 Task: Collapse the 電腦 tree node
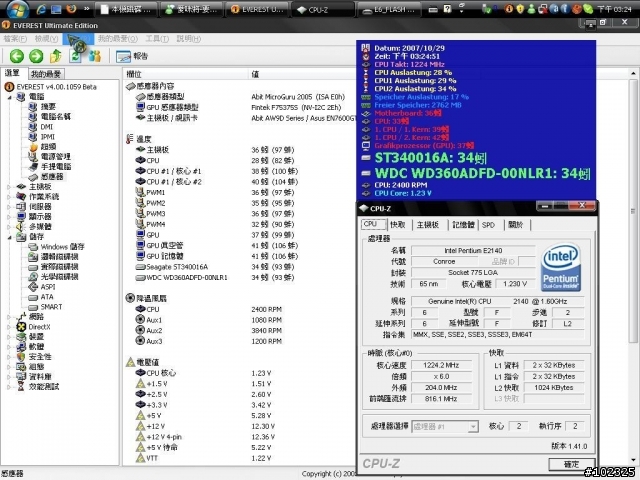pos(9,97)
